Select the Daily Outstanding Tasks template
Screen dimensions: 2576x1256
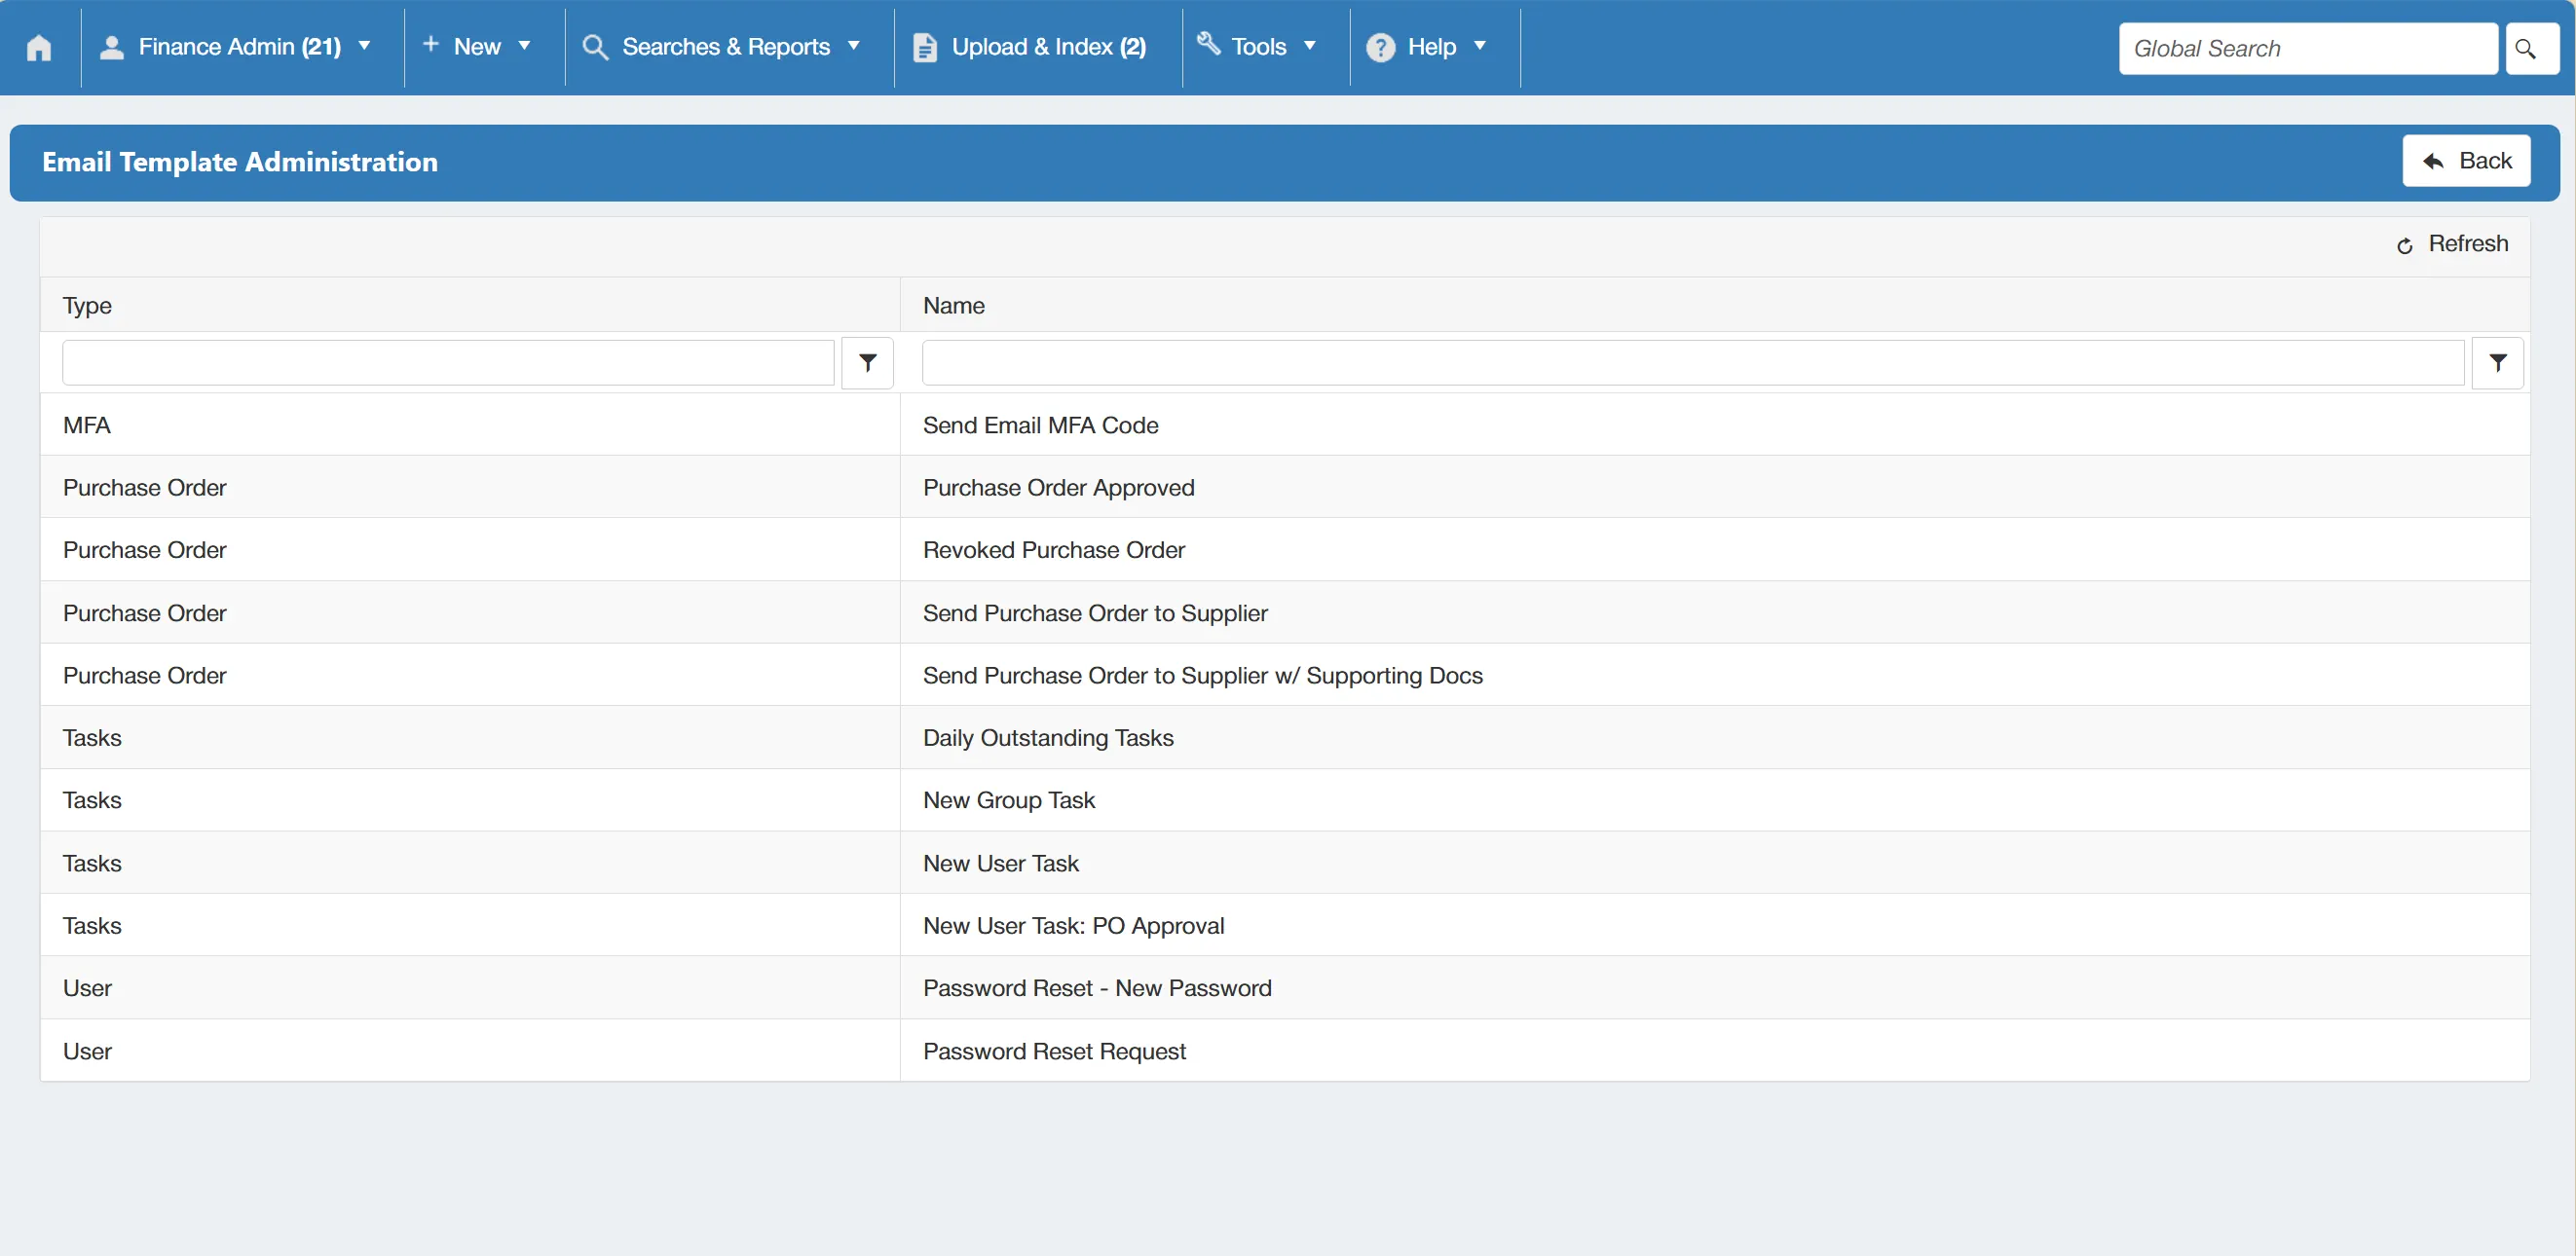pyautogui.click(x=1048, y=738)
